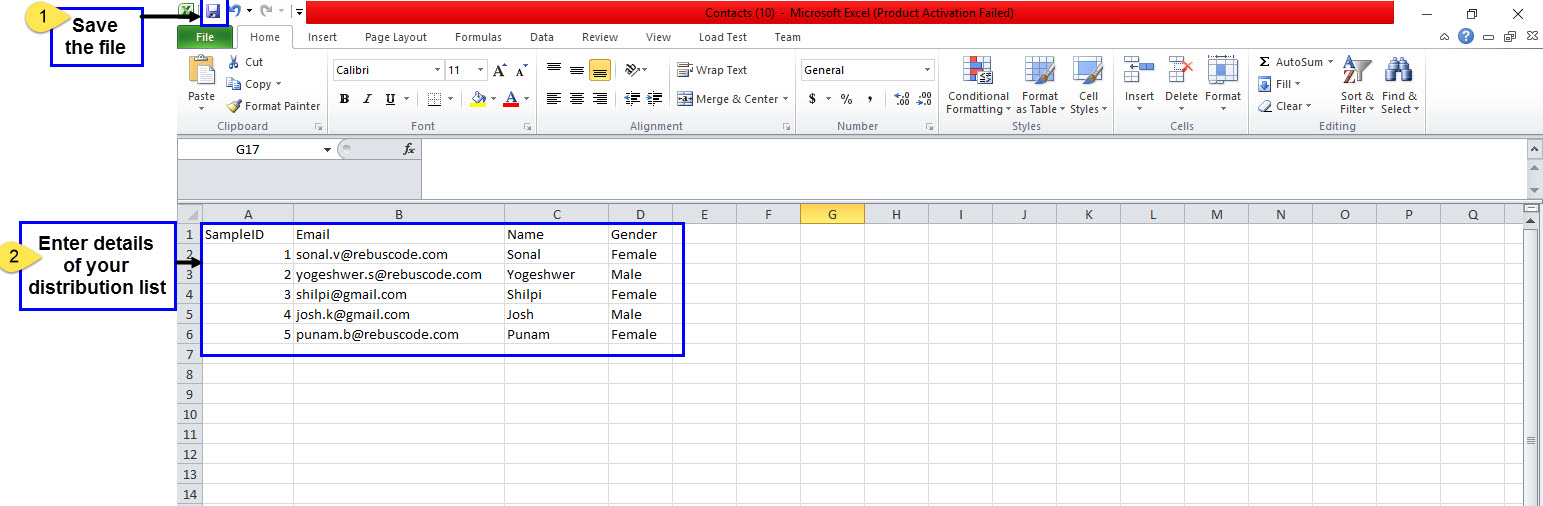The width and height of the screenshot is (1543, 506).
Task: Open the font size 11 dropdown
Action: point(481,70)
